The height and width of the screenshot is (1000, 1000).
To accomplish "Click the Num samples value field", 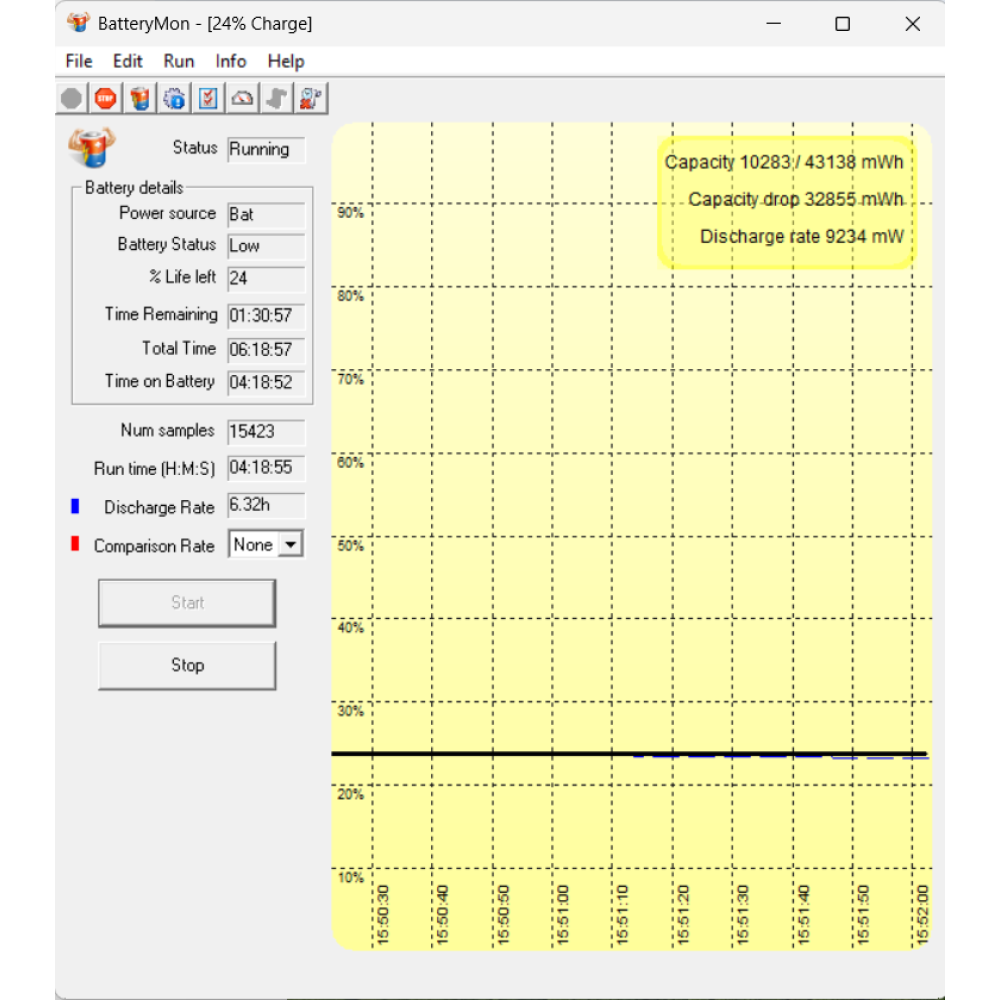I will point(265,432).
